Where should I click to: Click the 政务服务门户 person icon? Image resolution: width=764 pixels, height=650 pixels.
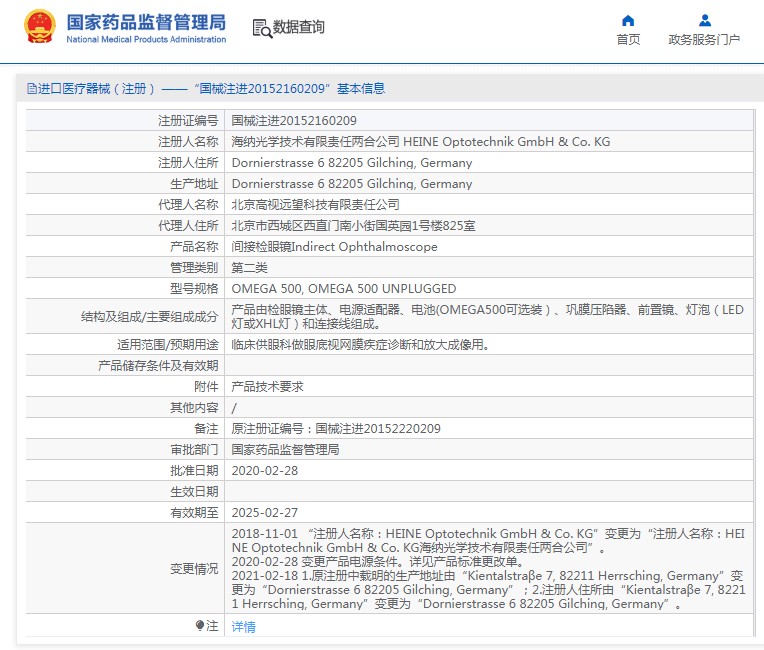tap(704, 20)
